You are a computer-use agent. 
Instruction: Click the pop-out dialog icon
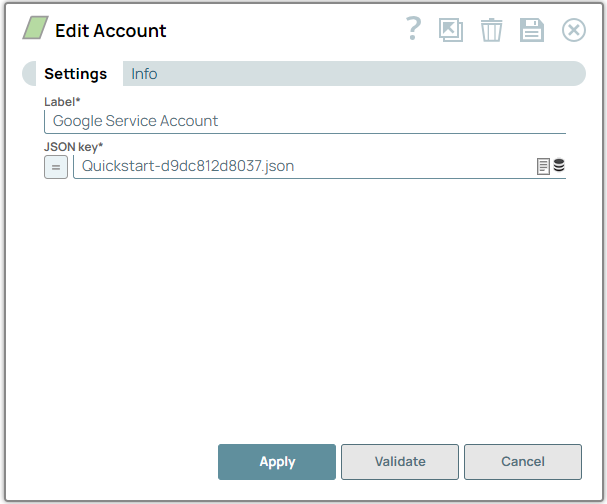point(451,30)
